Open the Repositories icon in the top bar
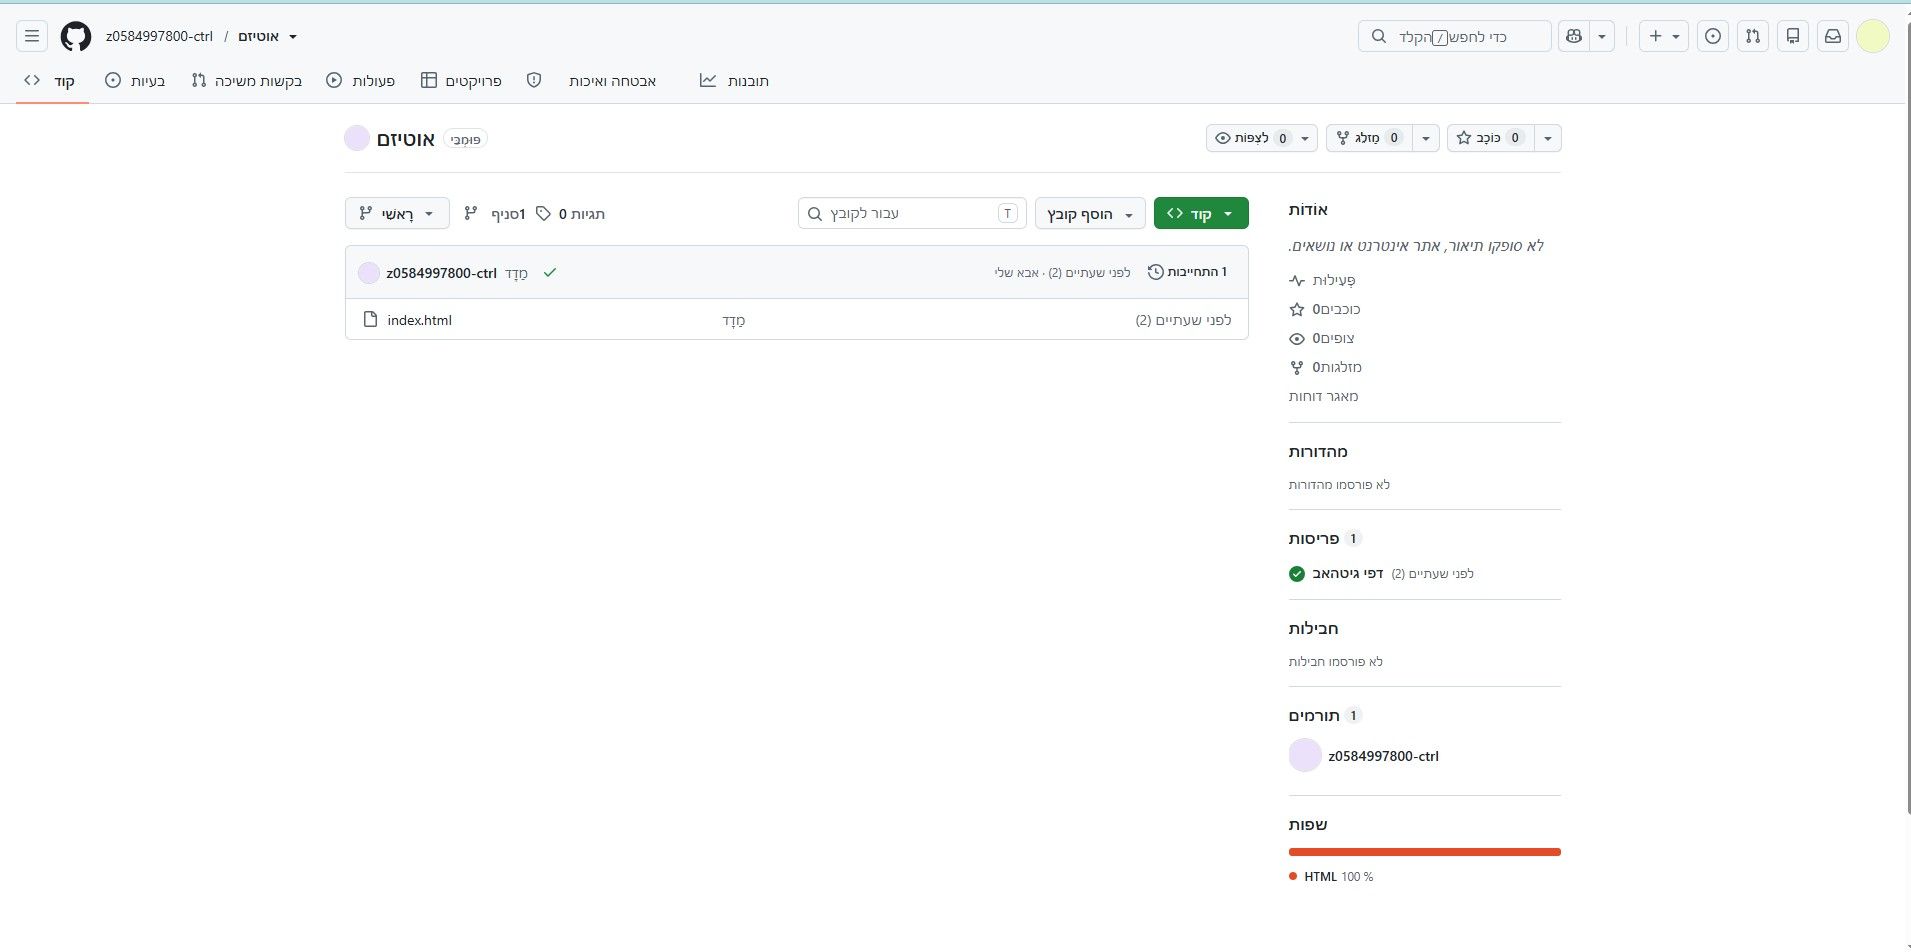This screenshot has width=1911, height=952. (1793, 36)
